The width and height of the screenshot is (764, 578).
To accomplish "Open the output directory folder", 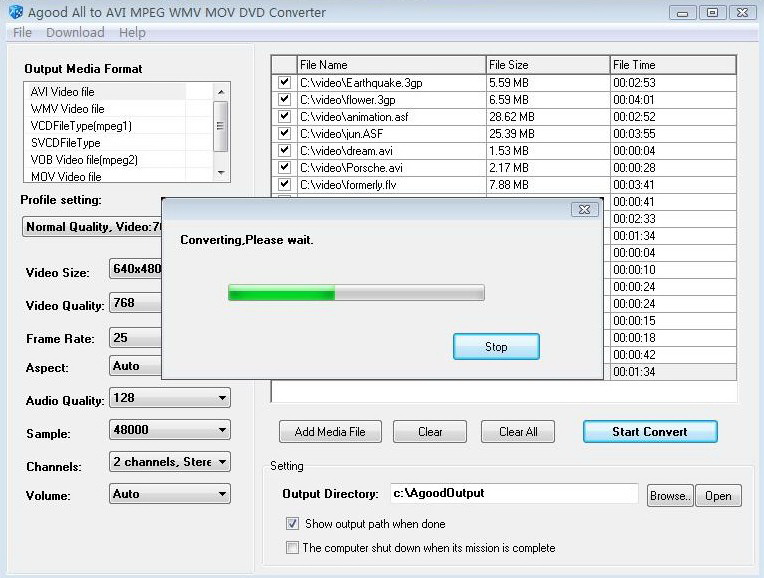I will (x=718, y=496).
